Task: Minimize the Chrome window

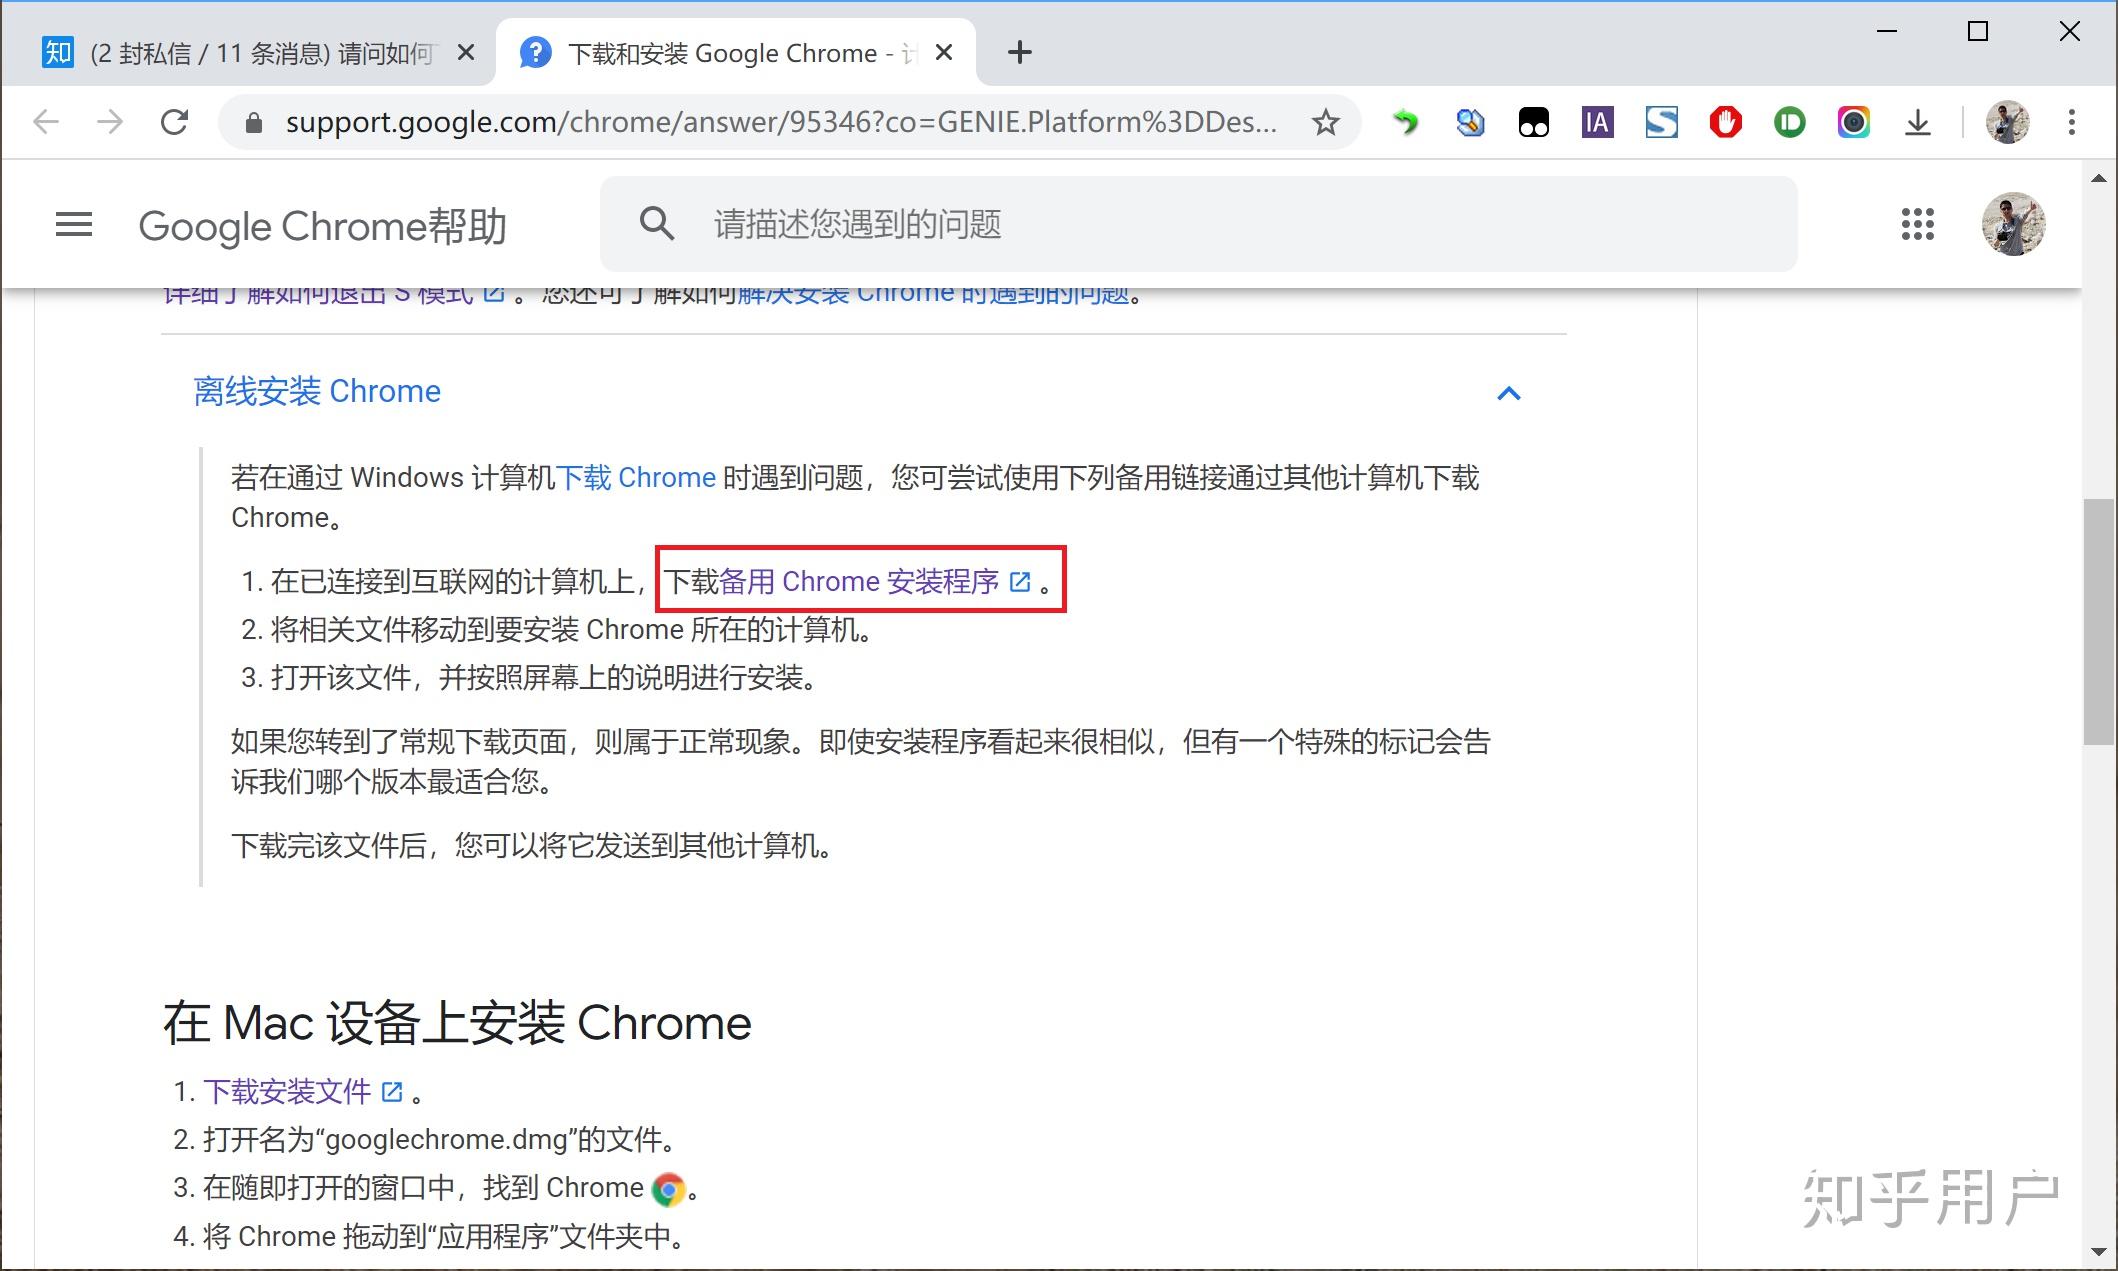Action: click(1887, 31)
